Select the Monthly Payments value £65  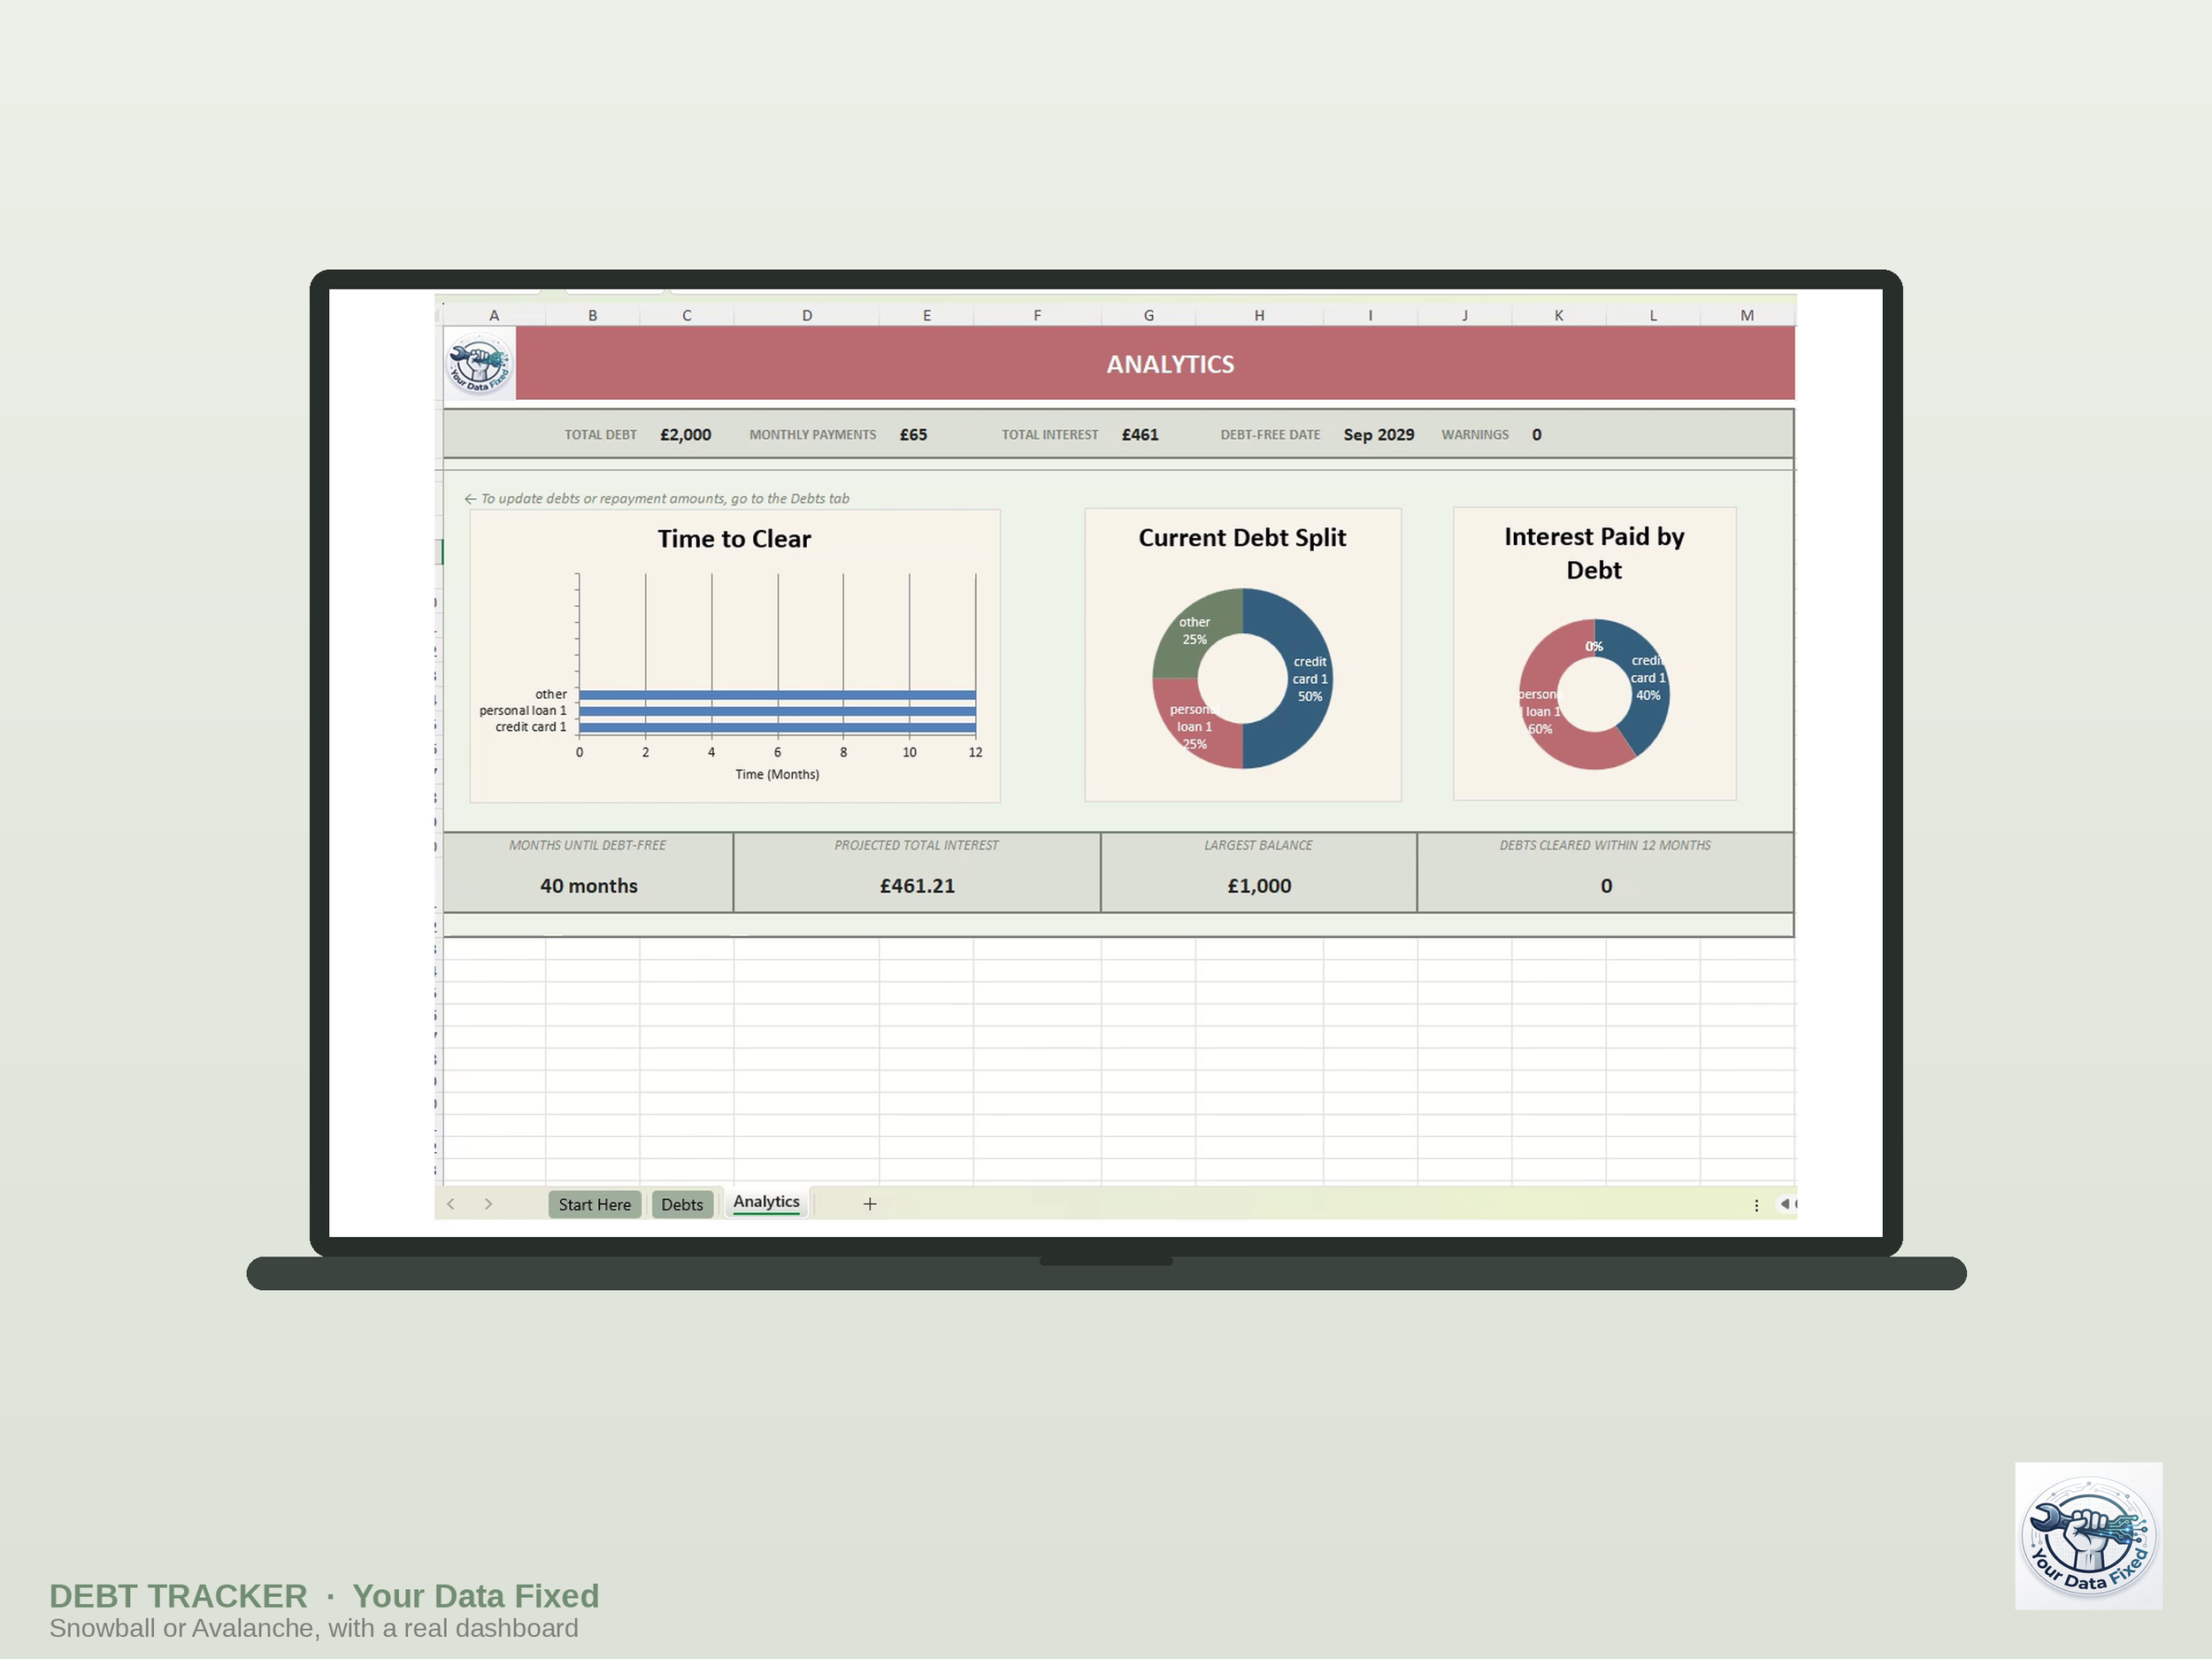pos(913,435)
